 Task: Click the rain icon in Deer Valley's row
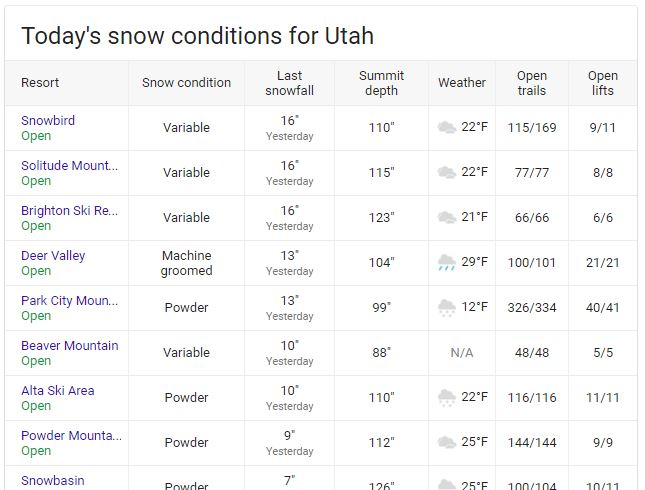point(447,262)
